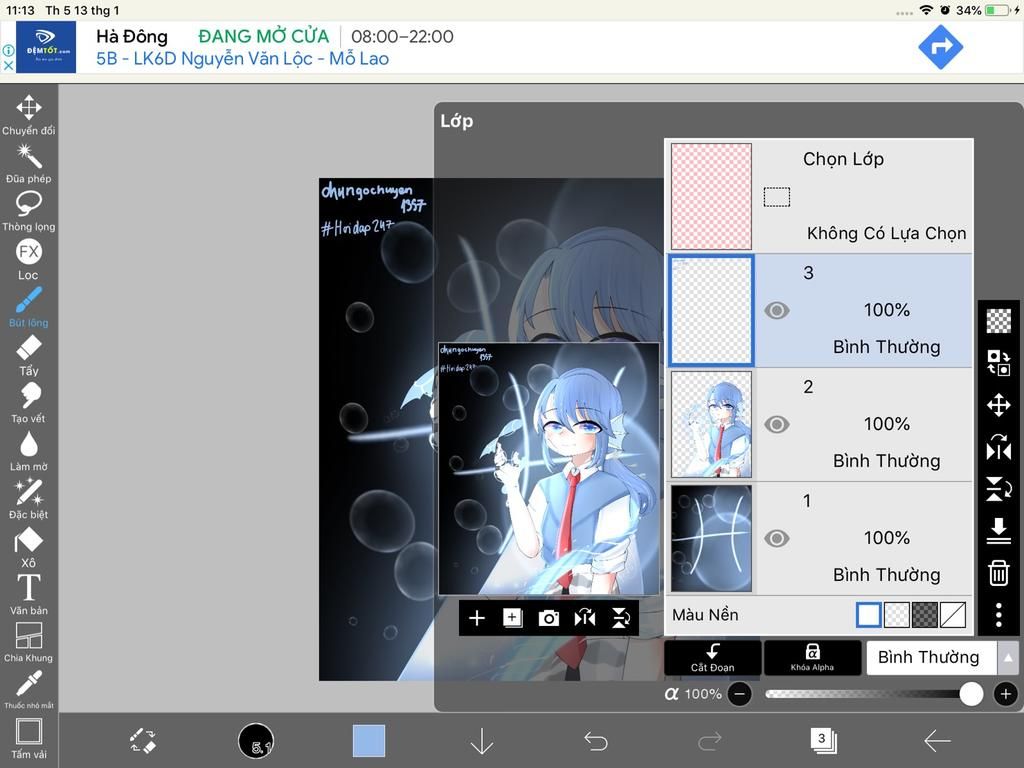Select the Đặc biệt special tool

point(29,499)
